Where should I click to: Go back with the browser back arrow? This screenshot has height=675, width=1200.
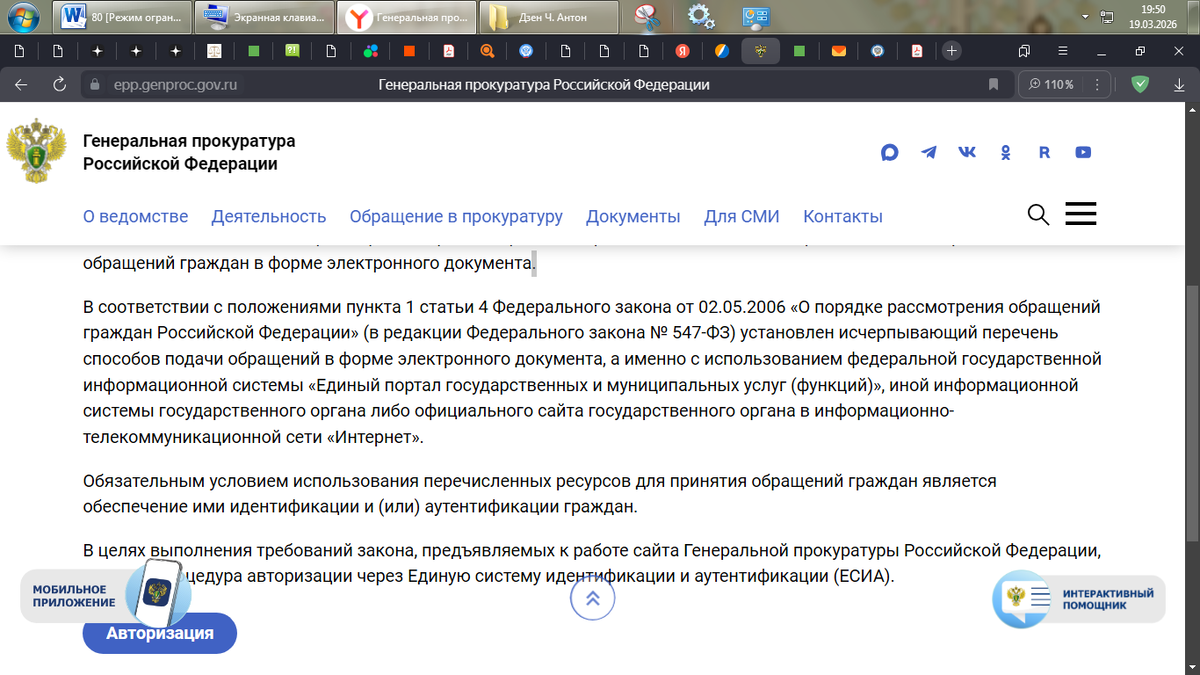point(21,85)
